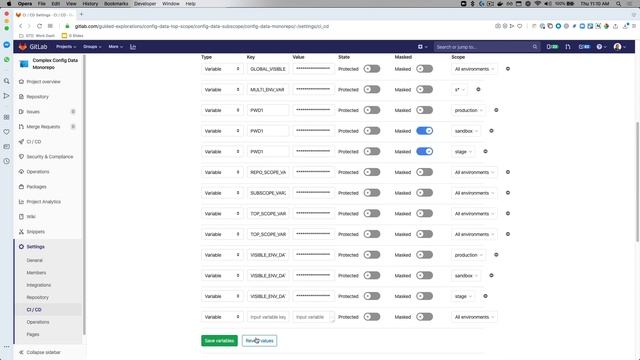Open the Bookmarks menu in macOS menu bar

pos(116,4)
